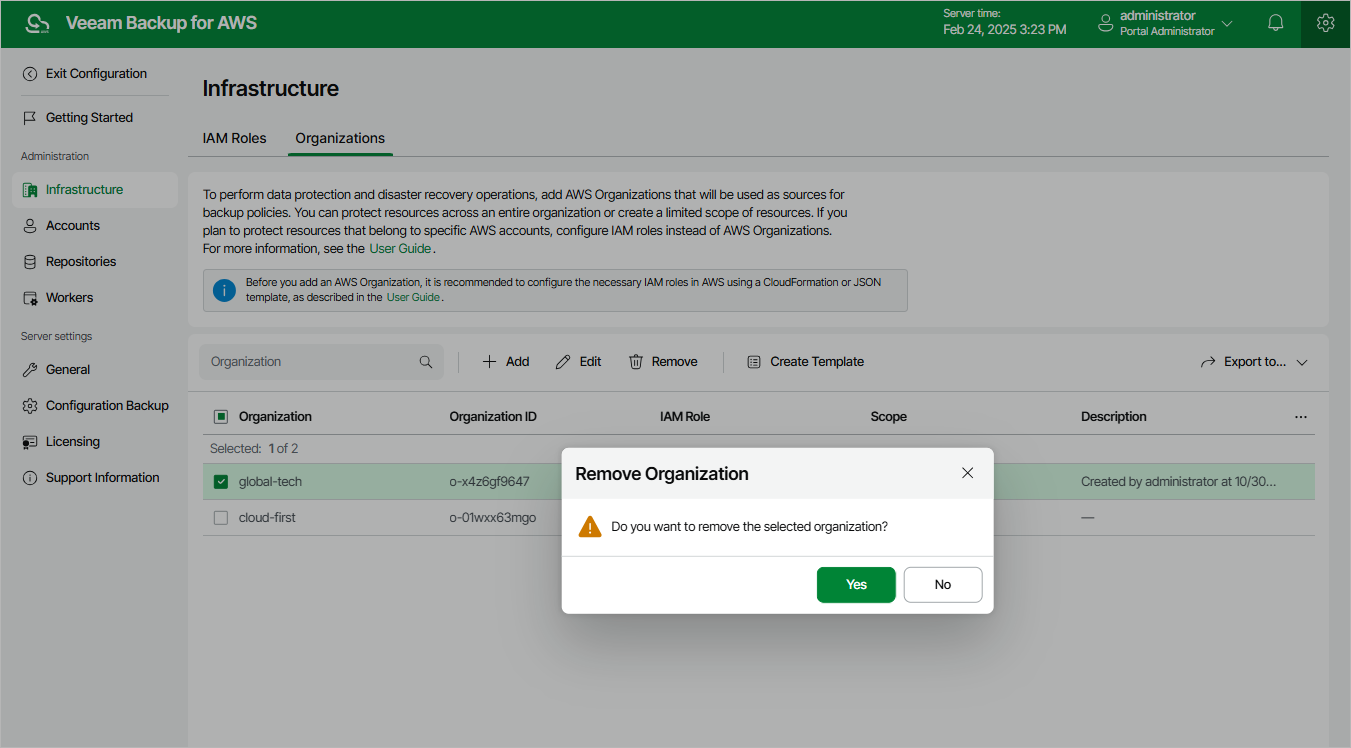Image resolution: width=1351 pixels, height=748 pixels.
Task: Click the Remove trash icon
Action: pos(636,362)
